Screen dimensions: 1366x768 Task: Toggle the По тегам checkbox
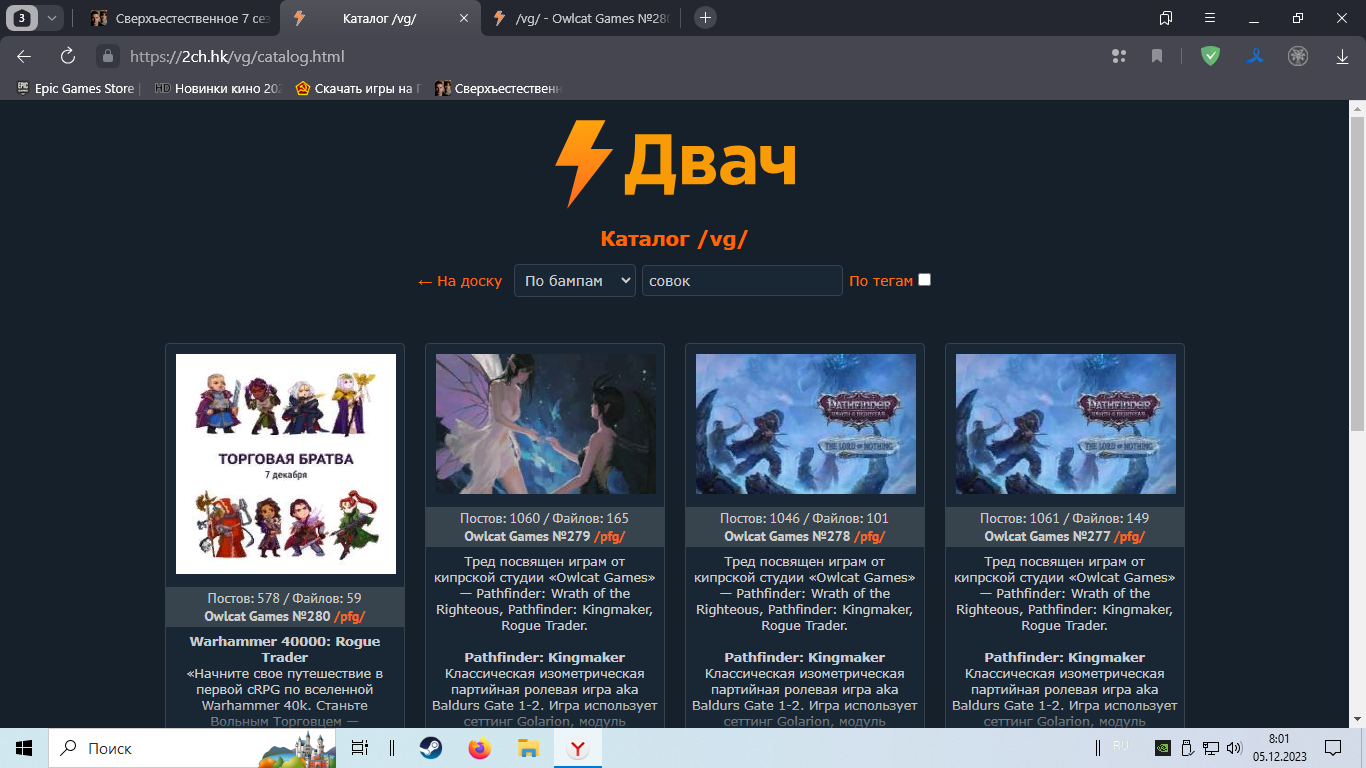925,280
